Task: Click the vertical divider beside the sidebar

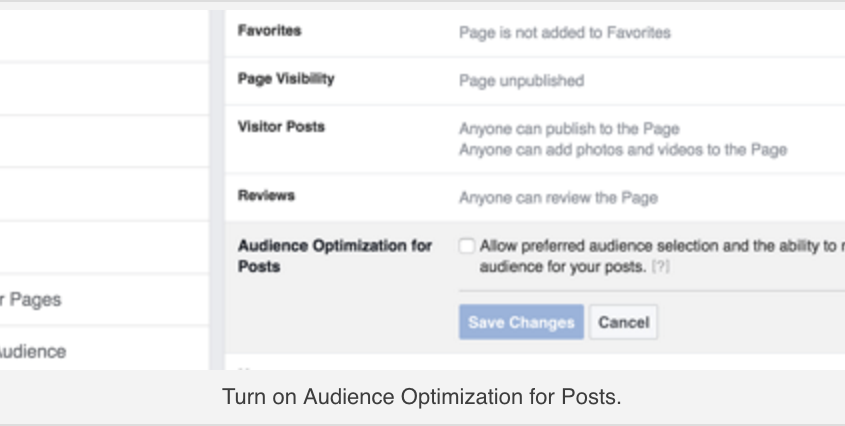Action: point(217,190)
